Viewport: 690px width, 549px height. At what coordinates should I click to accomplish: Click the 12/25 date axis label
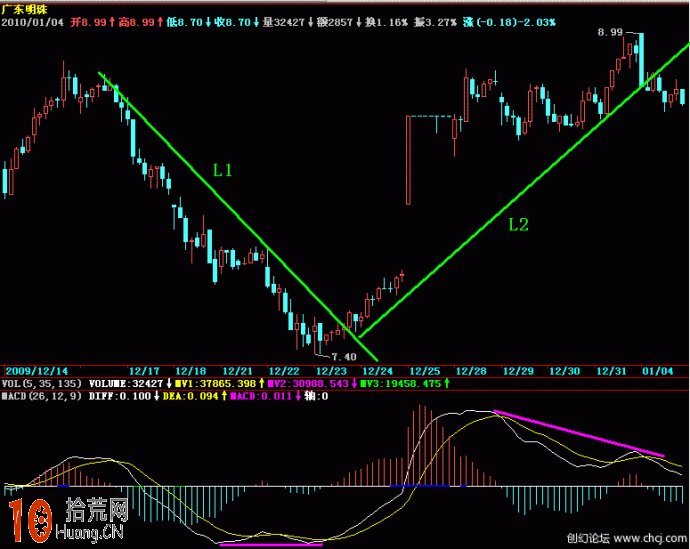click(425, 371)
